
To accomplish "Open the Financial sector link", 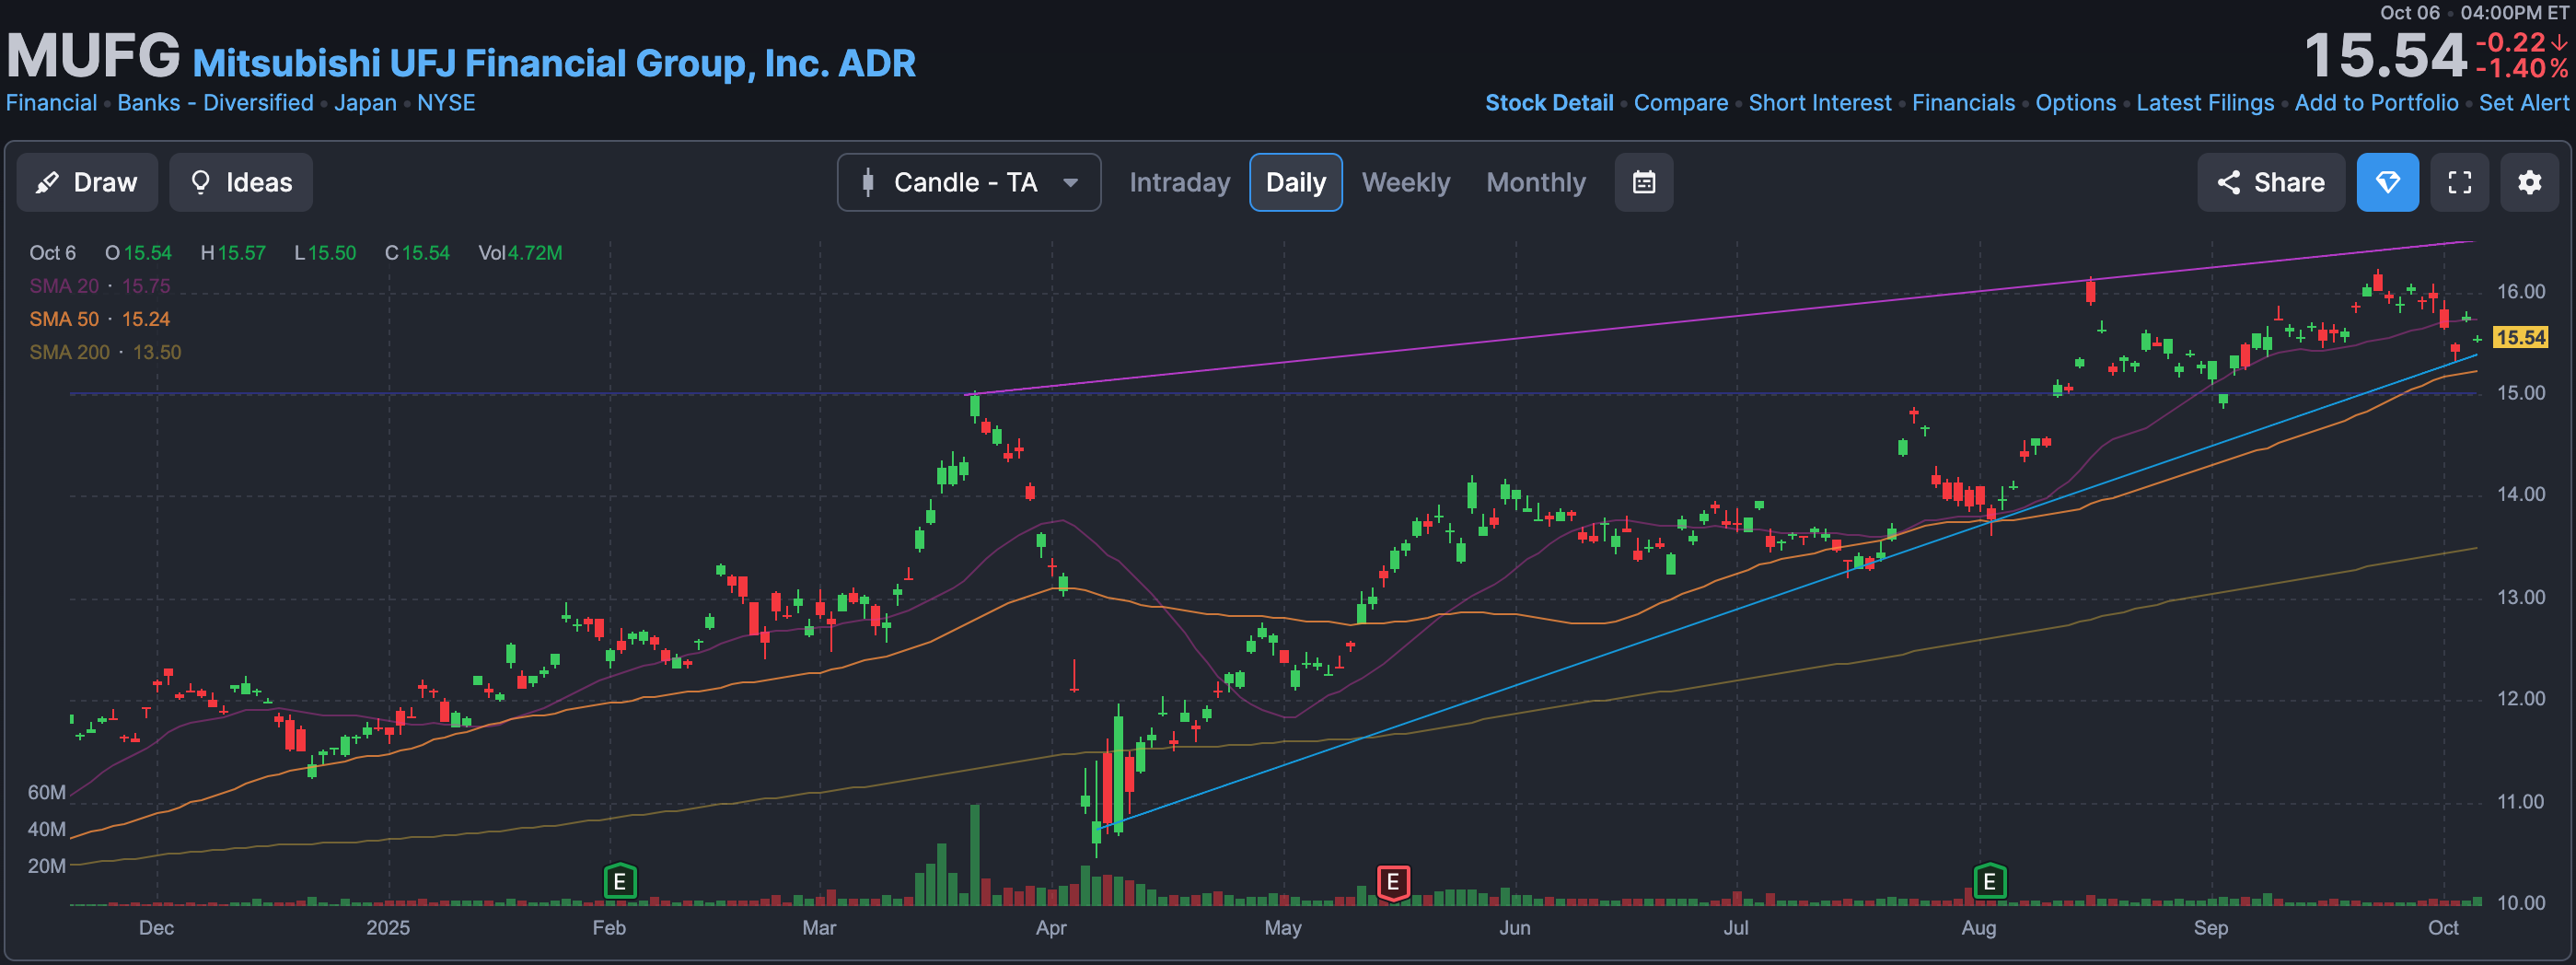I will click(52, 103).
